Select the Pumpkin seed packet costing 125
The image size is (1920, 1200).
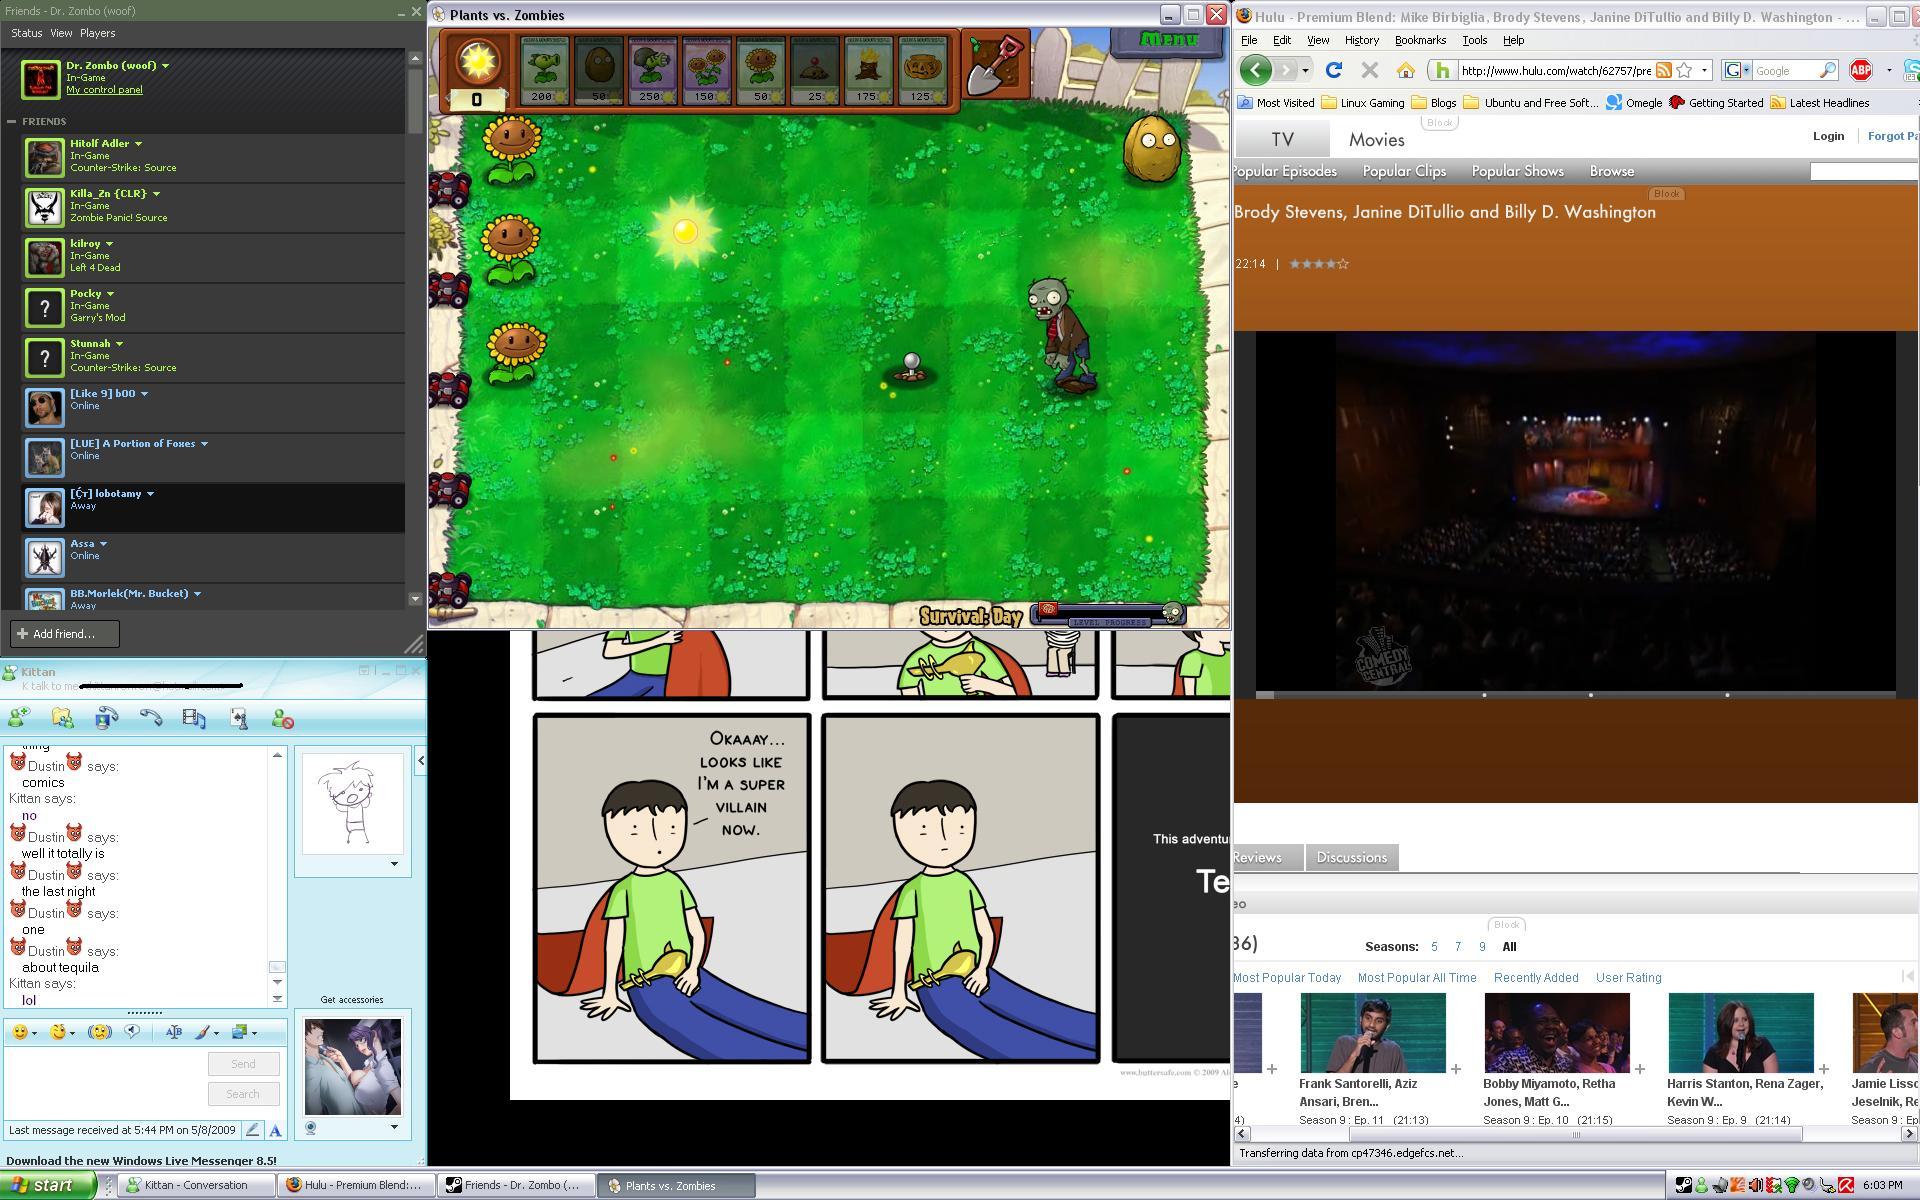click(923, 70)
